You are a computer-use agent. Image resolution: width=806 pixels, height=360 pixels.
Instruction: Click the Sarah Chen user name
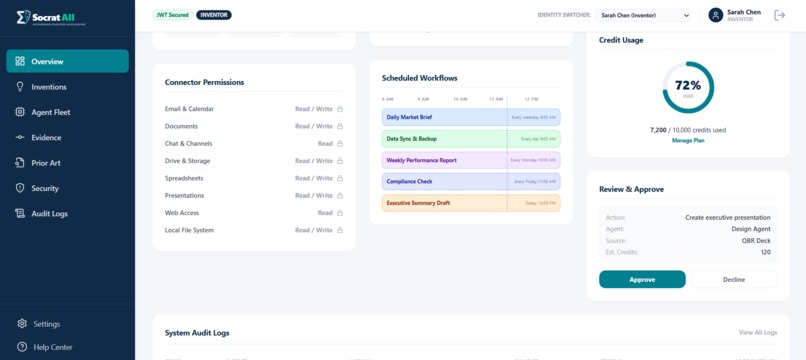[x=744, y=12]
